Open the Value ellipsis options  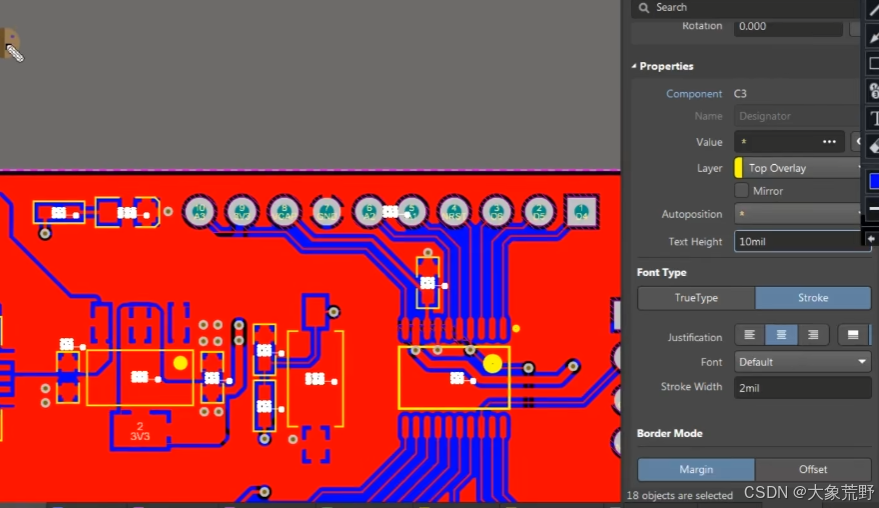click(829, 142)
